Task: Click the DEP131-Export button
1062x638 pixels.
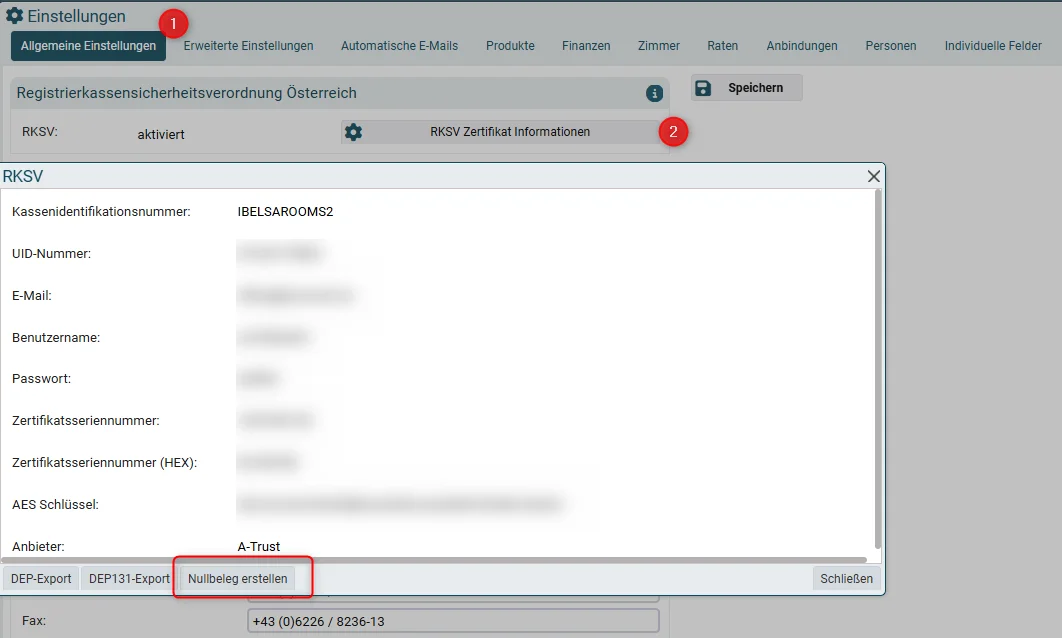Action: [x=129, y=579]
